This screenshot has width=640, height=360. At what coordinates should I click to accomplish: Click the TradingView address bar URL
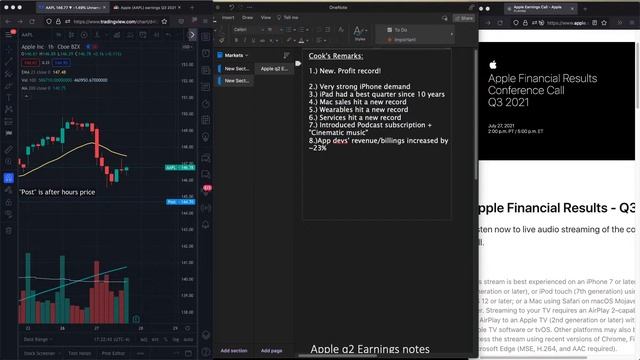tap(115, 21)
